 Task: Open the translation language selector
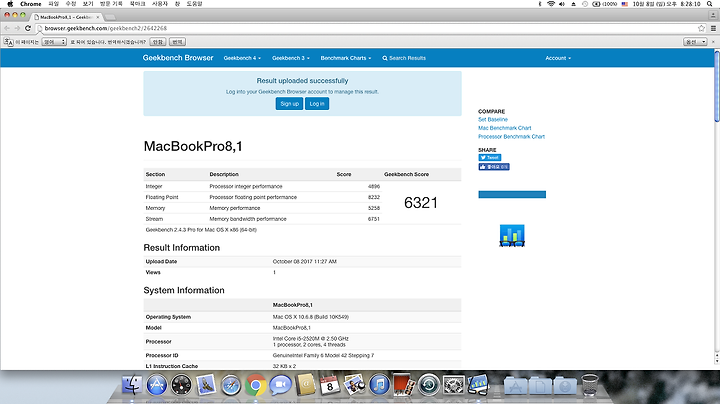54,42
